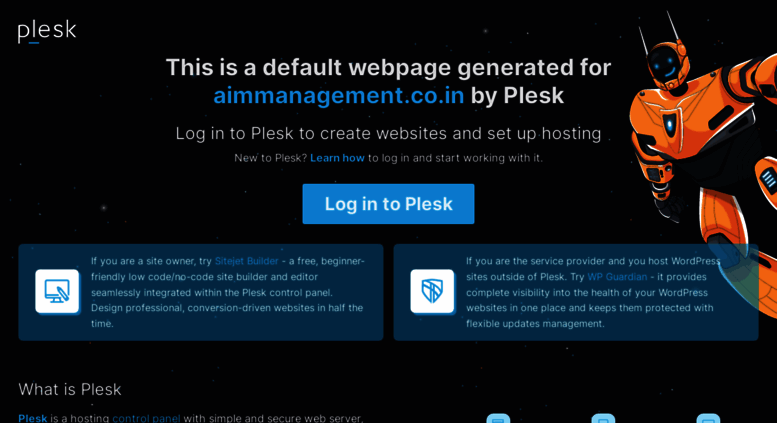
Task: Click the Plesk link in bottom paragraph
Action: (x=33, y=418)
